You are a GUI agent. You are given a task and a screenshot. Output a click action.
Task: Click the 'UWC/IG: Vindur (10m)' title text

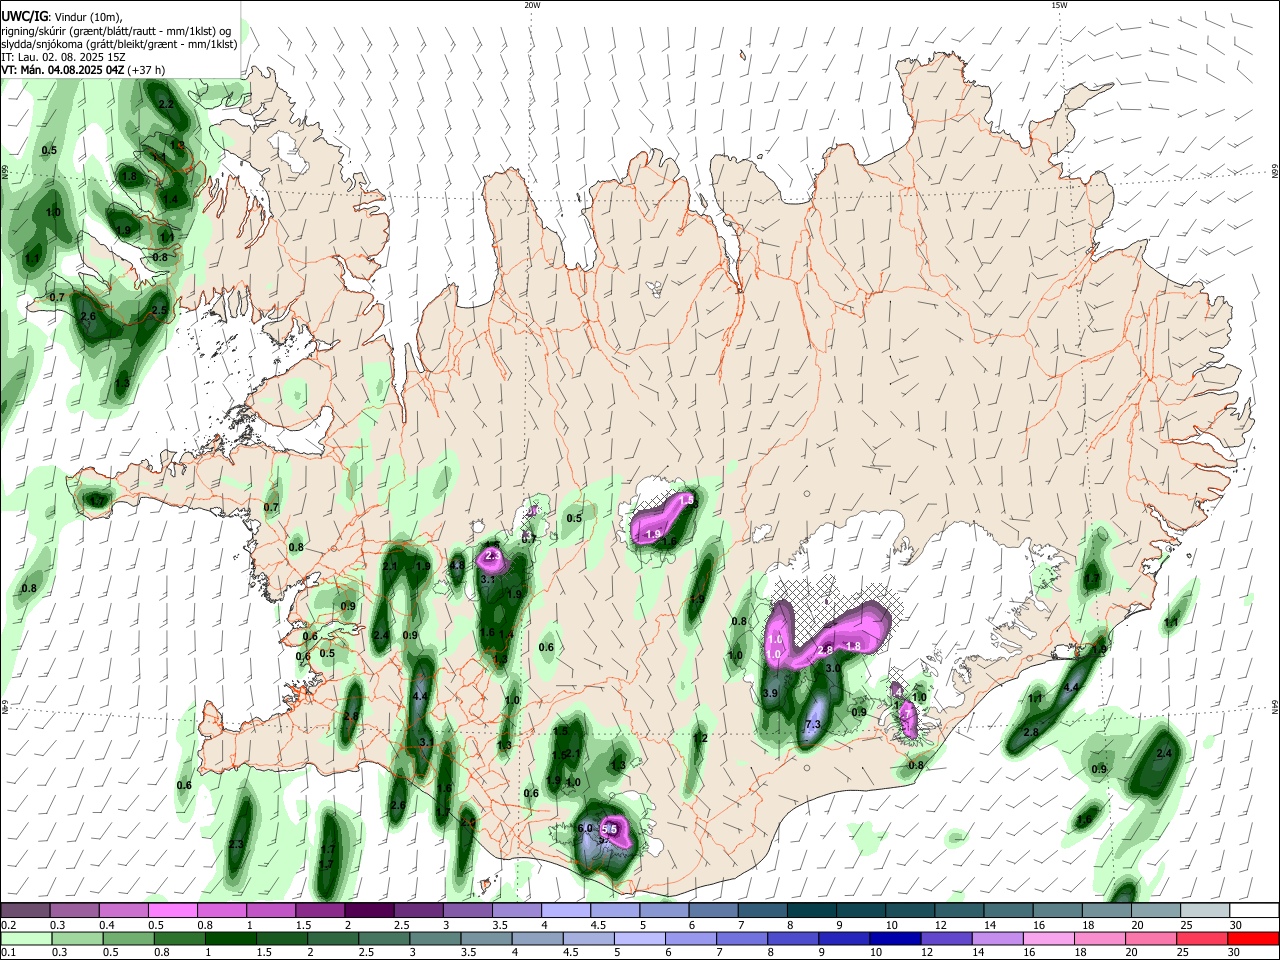61,15
